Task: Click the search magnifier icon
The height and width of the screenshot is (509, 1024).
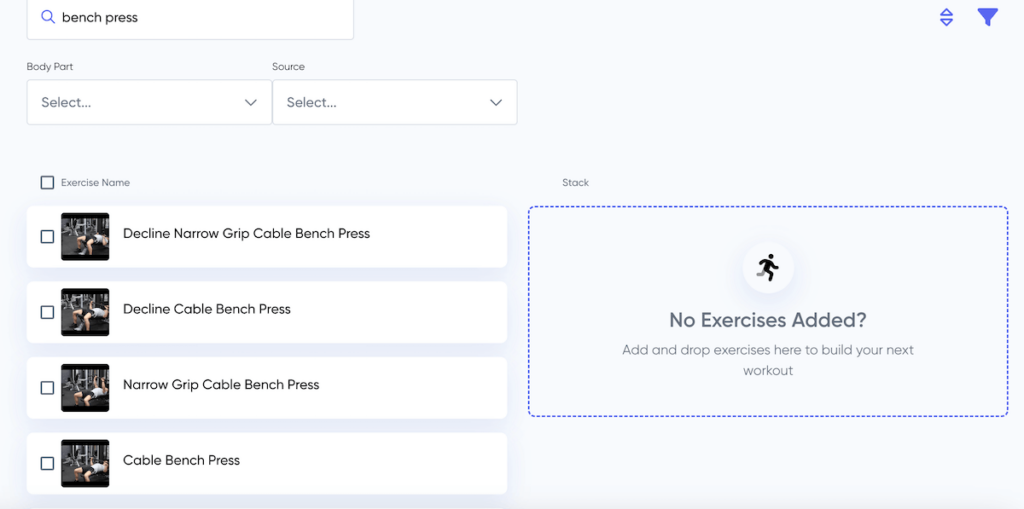Action: [47, 17]
